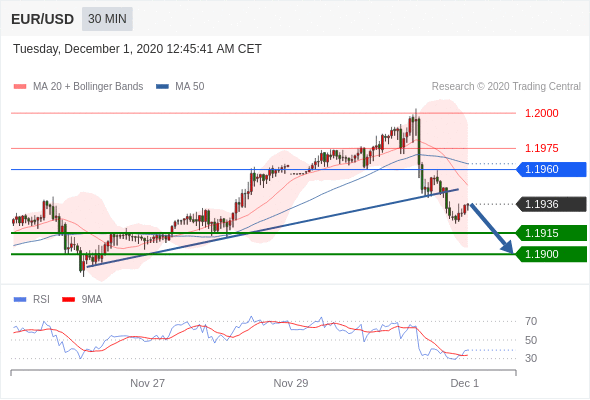This screenshot has height=400, width=590.
Task: Click the pink MA 20 legend swatch
Action: point(20,87)
